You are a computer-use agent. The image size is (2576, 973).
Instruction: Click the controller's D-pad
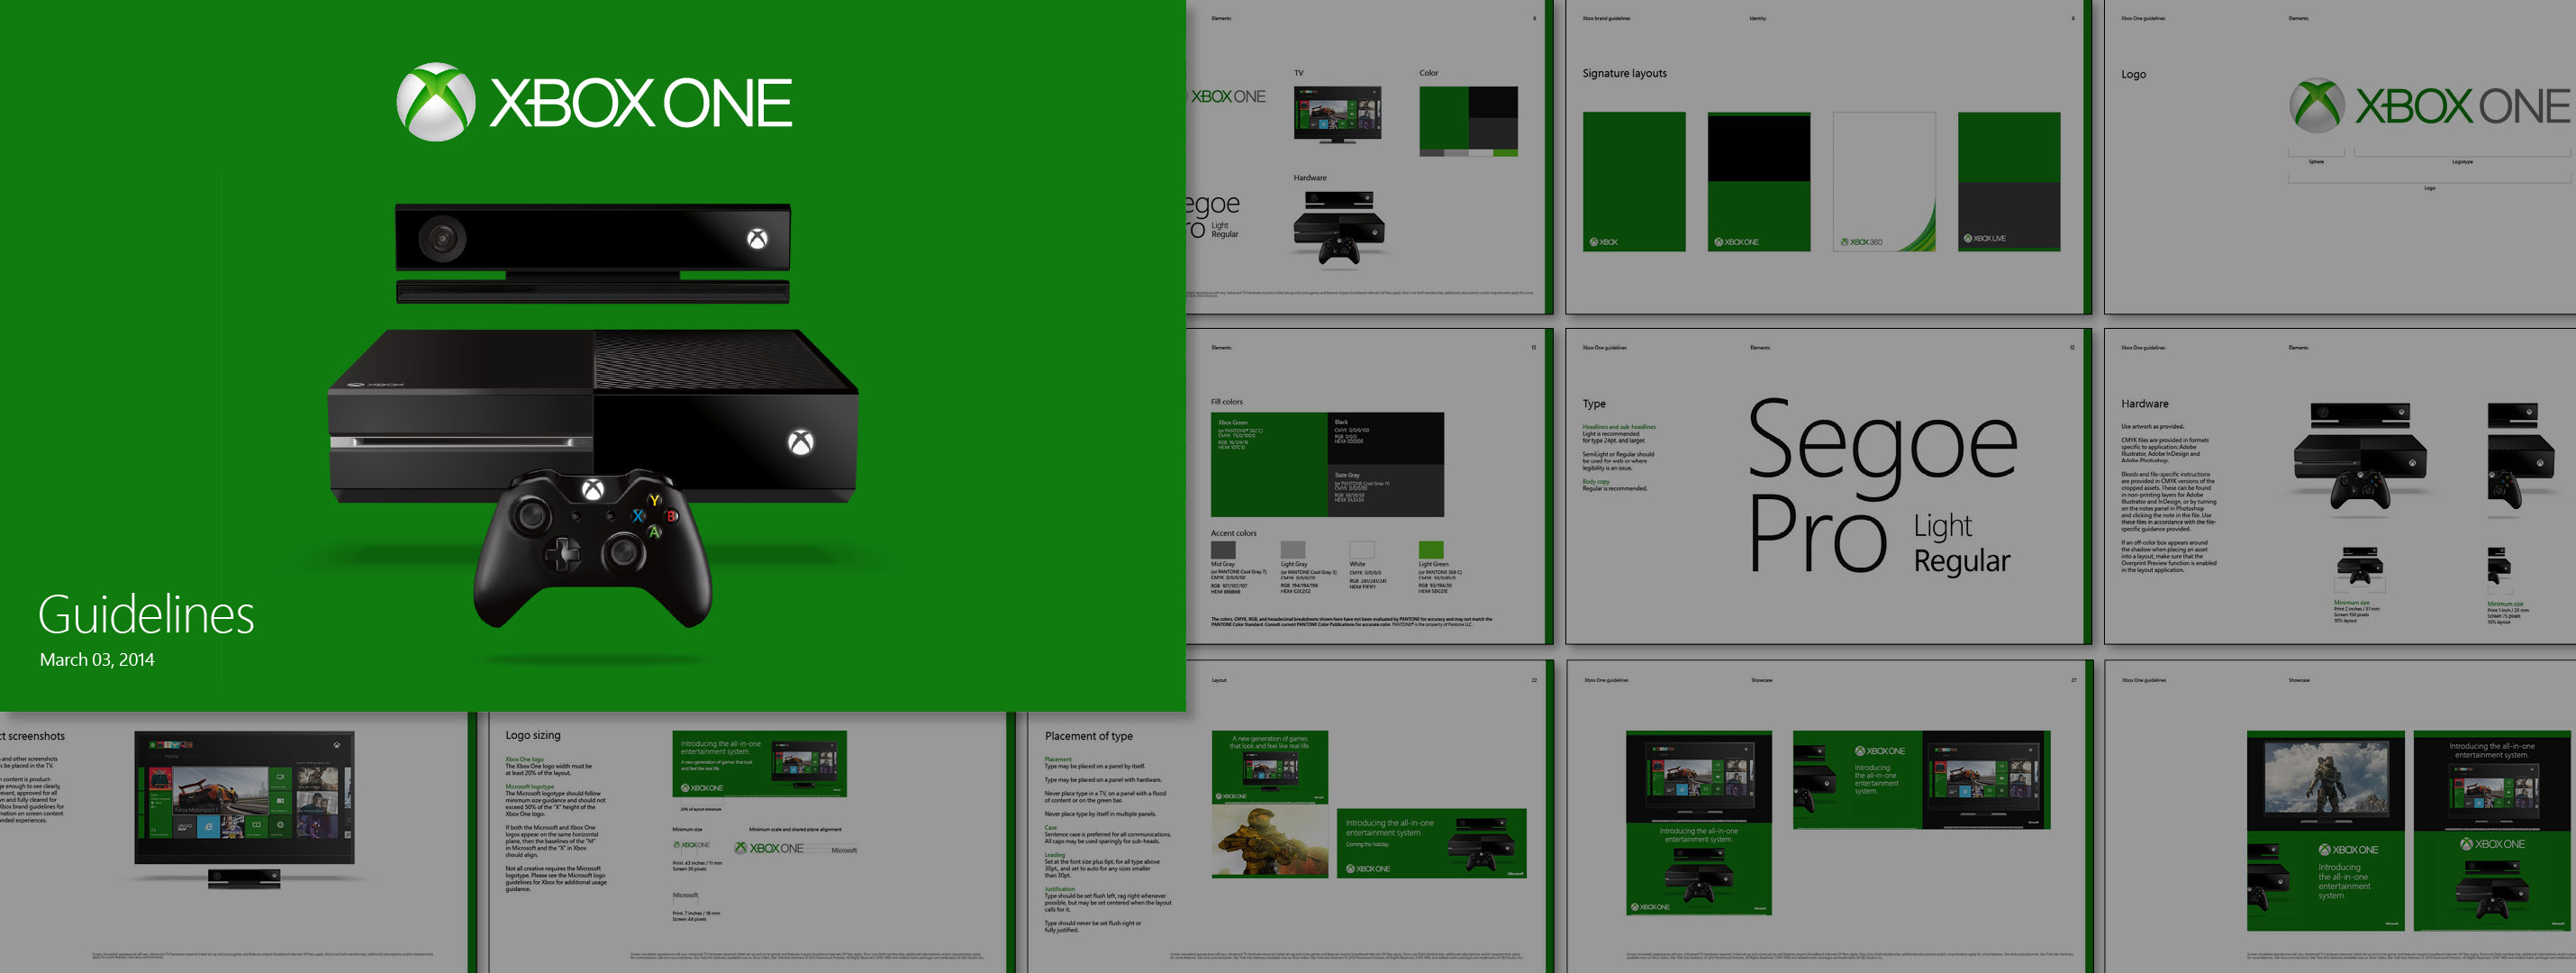(x=562, y=553)
